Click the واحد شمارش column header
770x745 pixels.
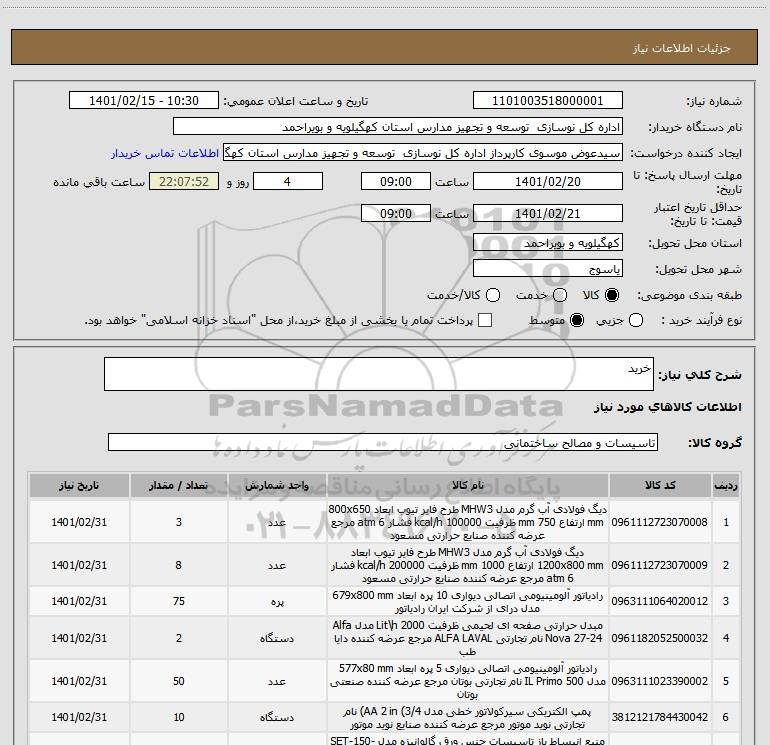coord(277,485)
